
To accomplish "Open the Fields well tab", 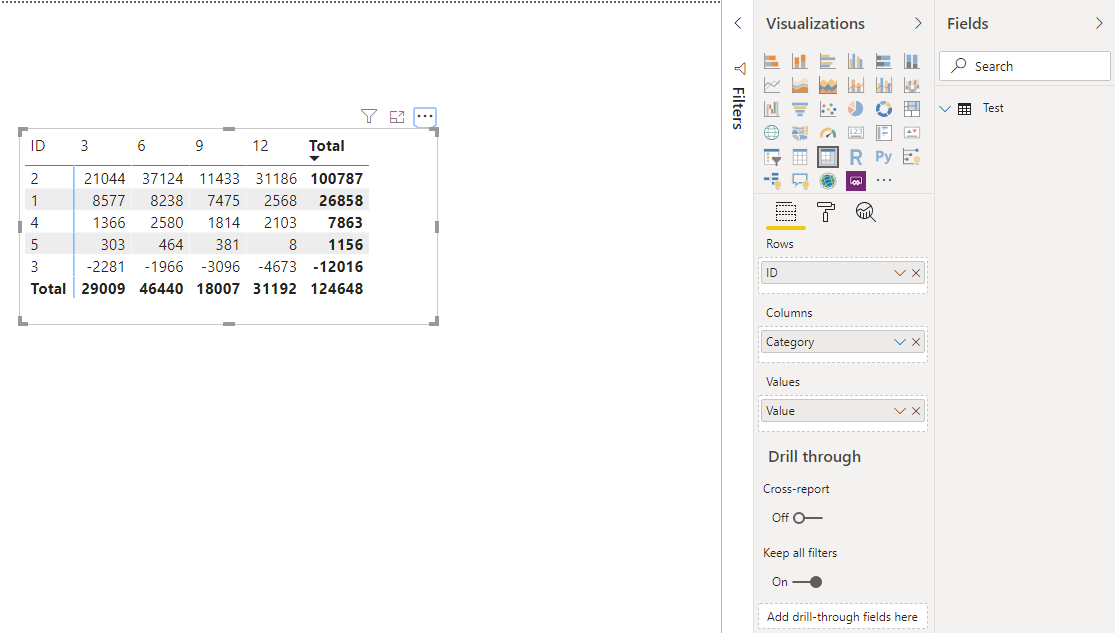I will click(x=786, y=212).
